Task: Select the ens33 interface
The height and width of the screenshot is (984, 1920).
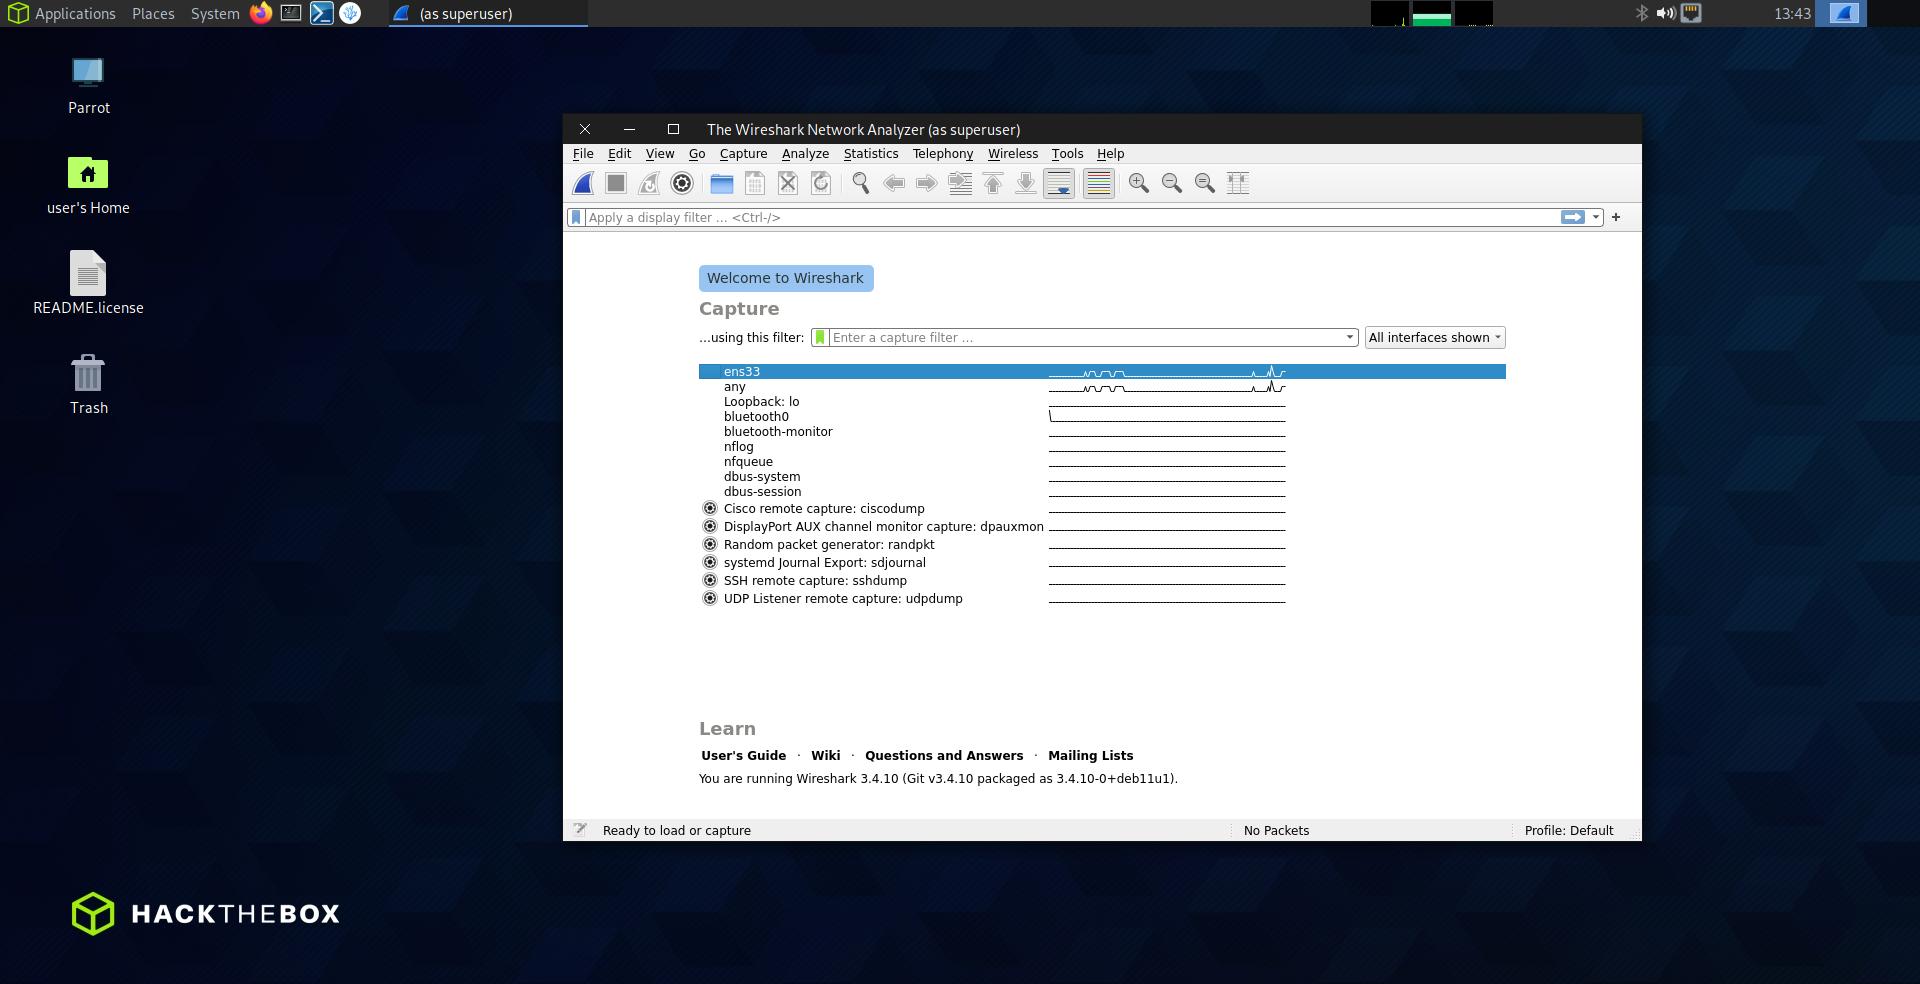Action: click(x=1102, y=372)
